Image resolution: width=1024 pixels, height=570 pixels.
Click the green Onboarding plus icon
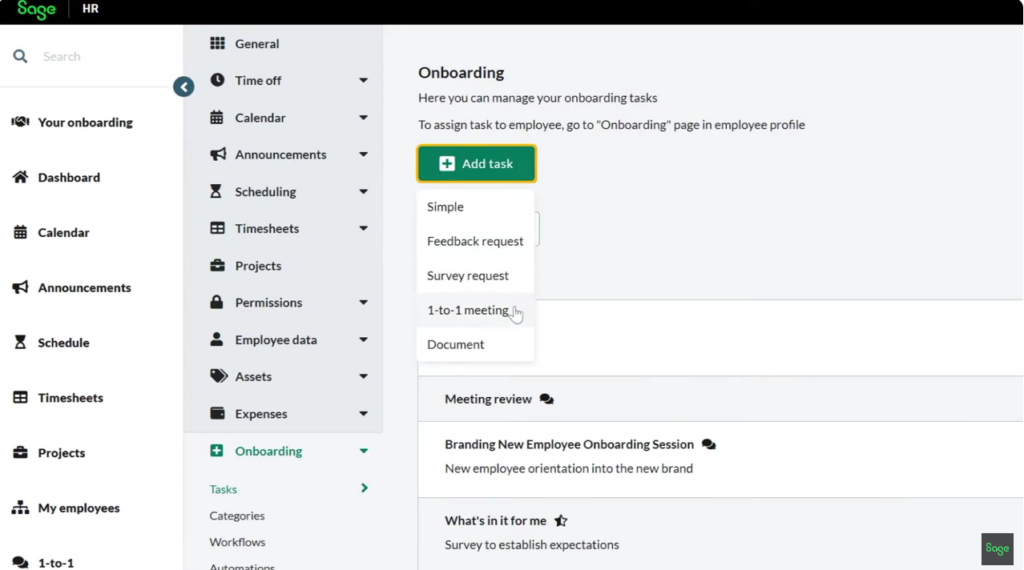[x=217, y=451]
